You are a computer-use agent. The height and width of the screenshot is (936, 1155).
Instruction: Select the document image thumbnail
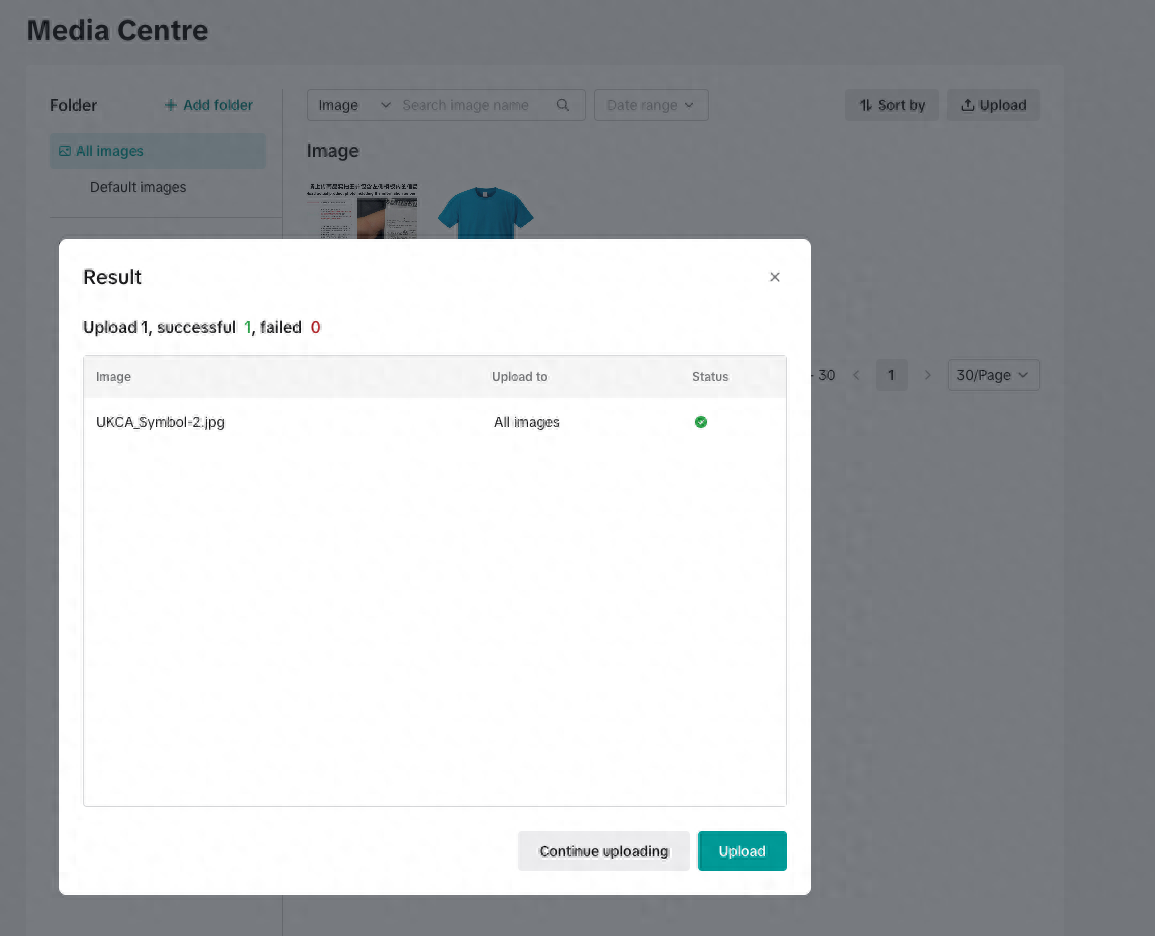tap(362, 211)
